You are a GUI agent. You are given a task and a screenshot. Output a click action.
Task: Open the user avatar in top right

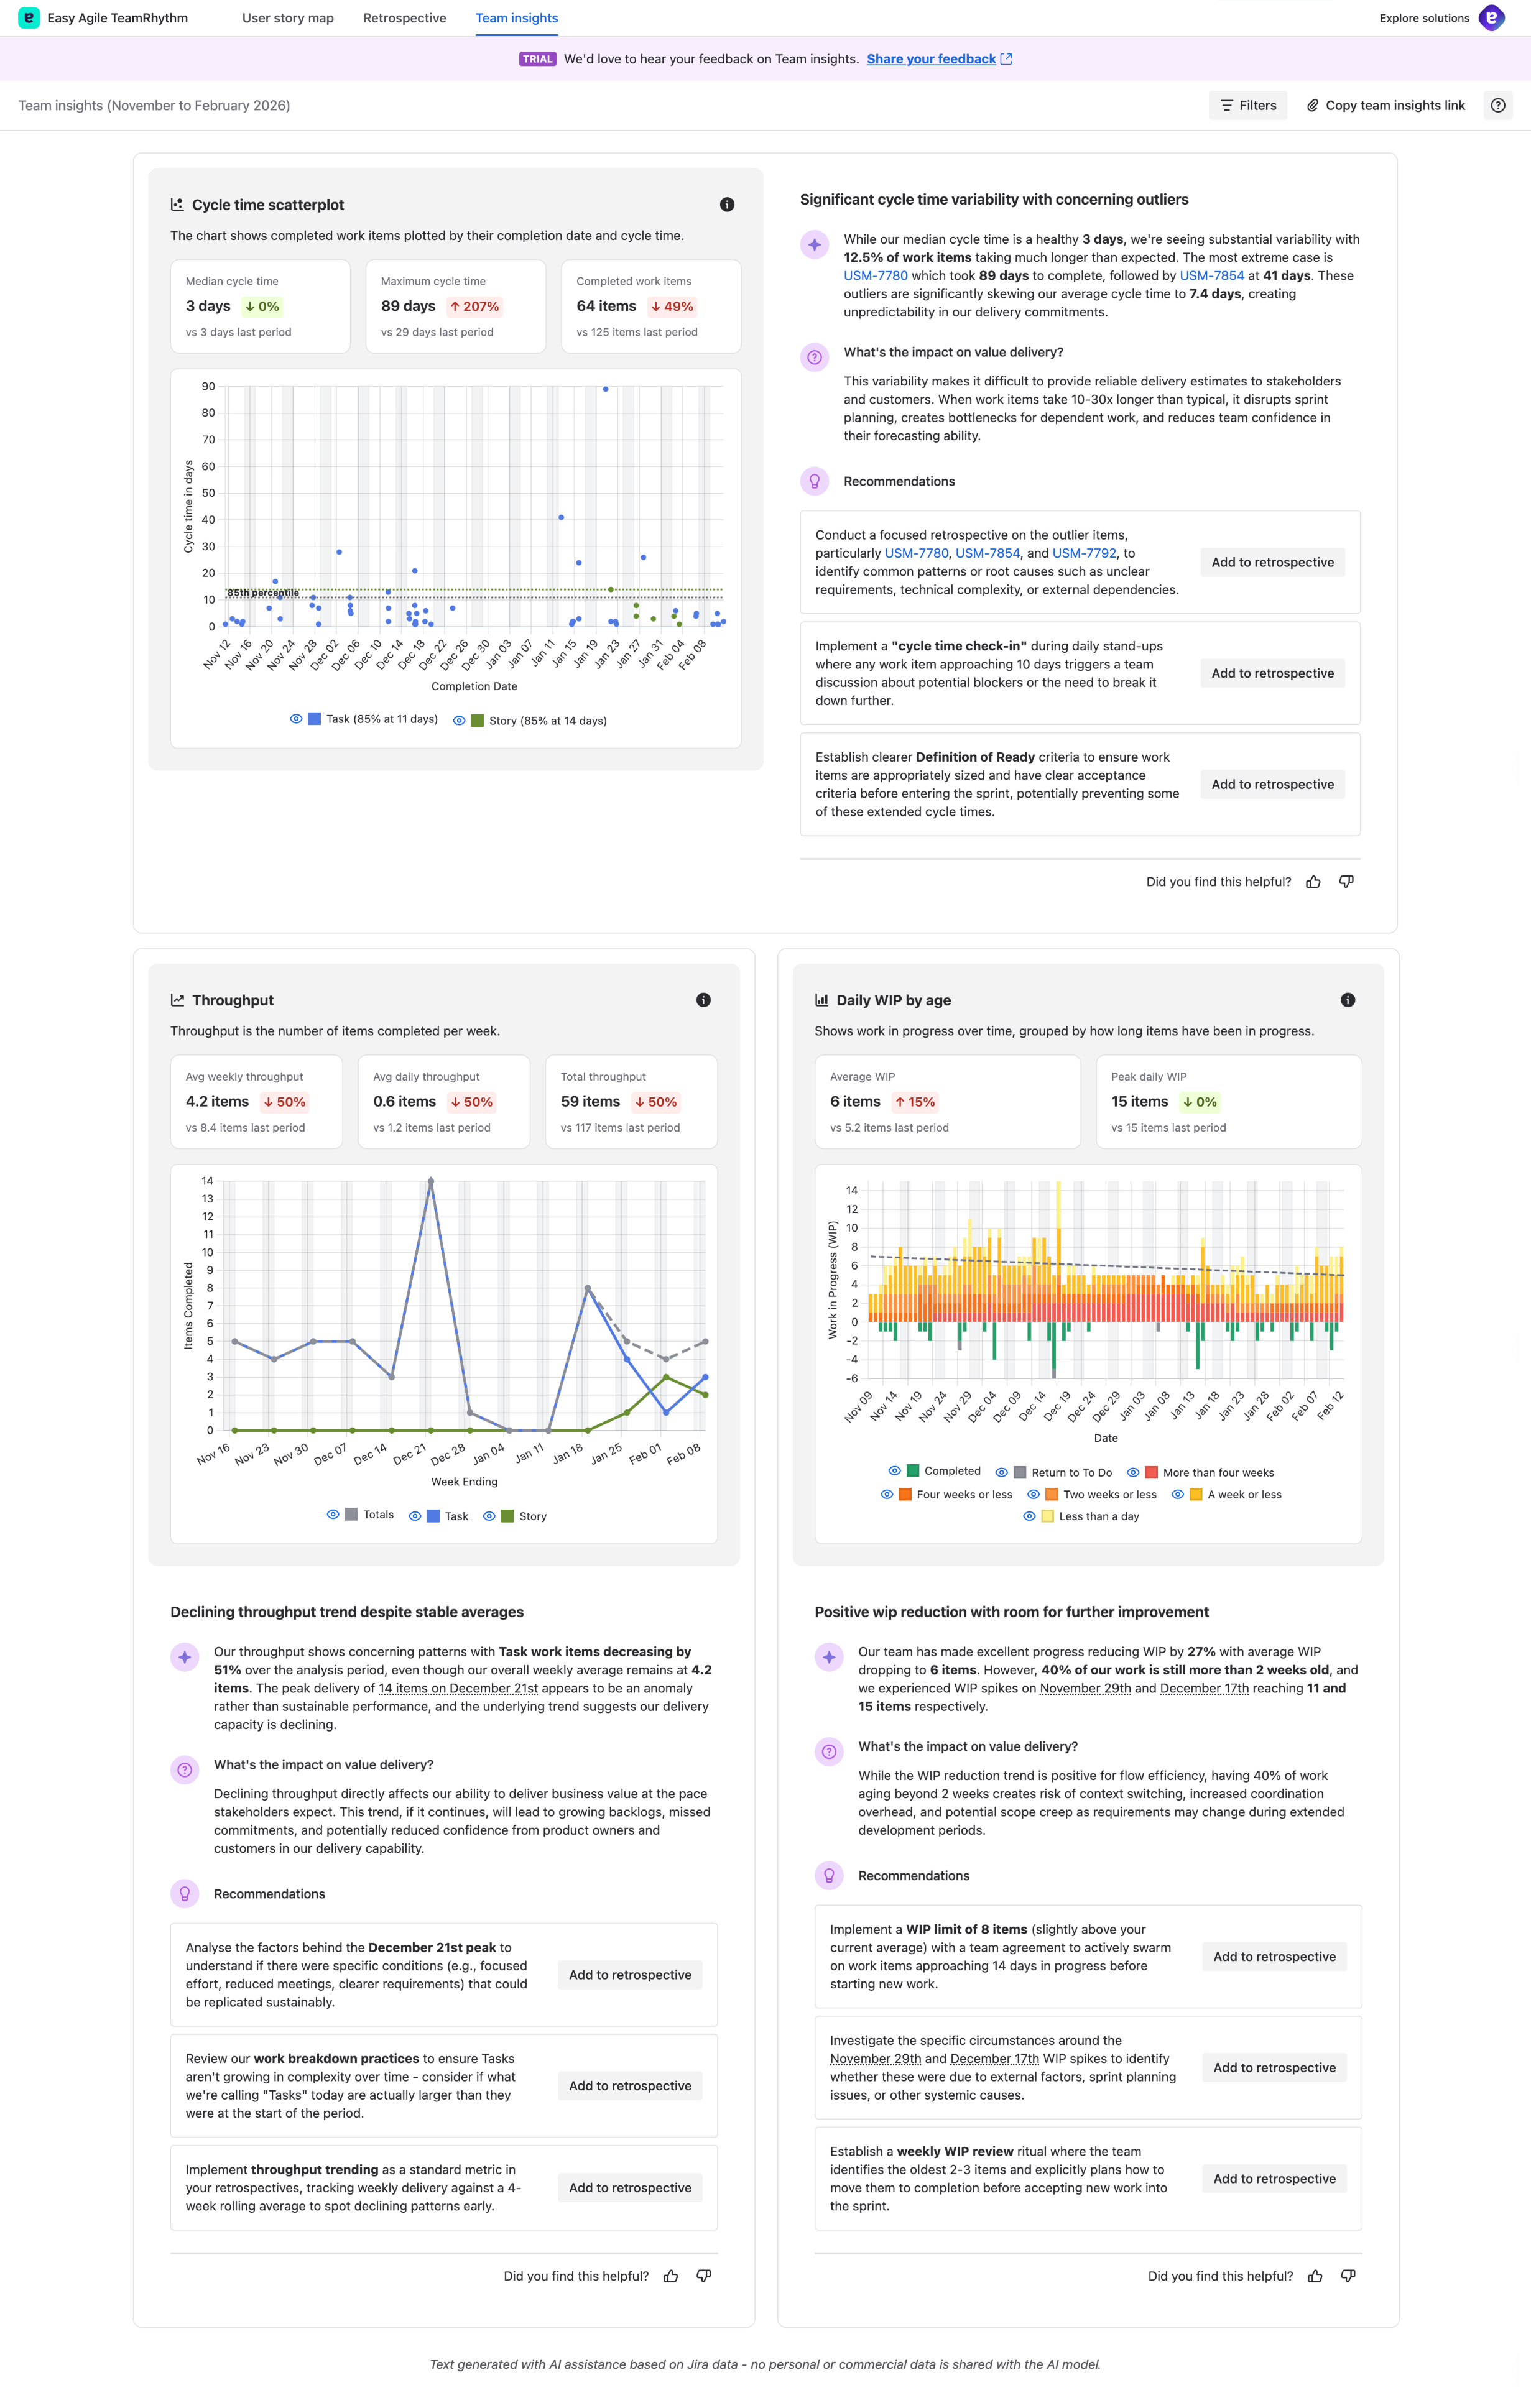(x=1491, y=18)
